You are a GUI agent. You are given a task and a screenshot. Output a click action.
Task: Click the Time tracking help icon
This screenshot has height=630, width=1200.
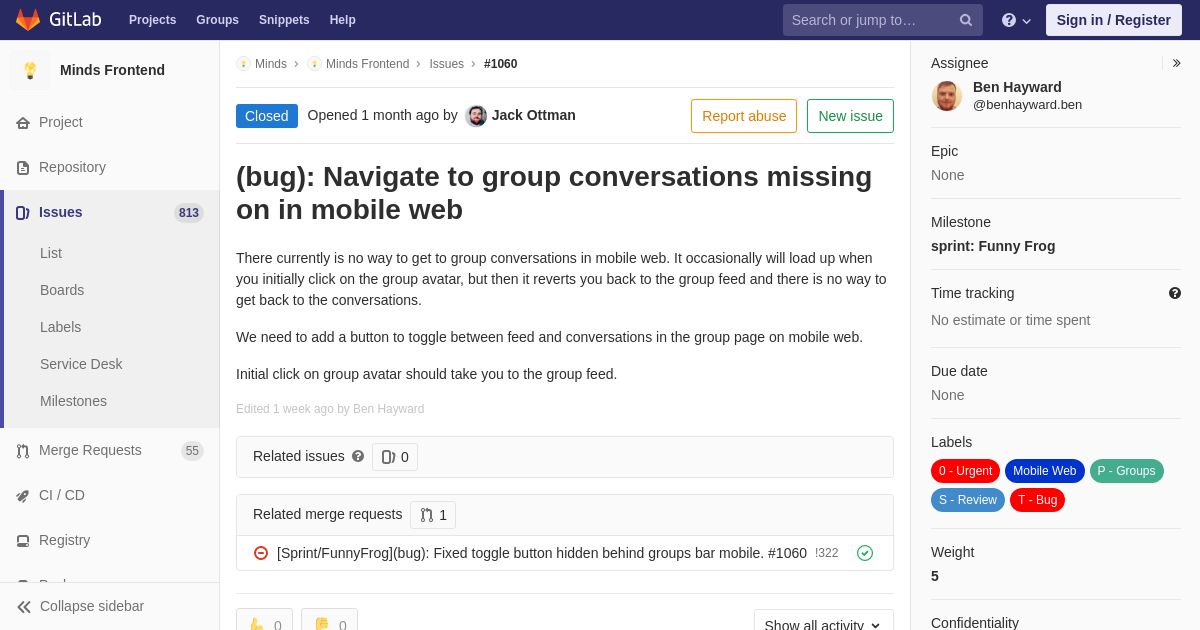(1175, 293)
